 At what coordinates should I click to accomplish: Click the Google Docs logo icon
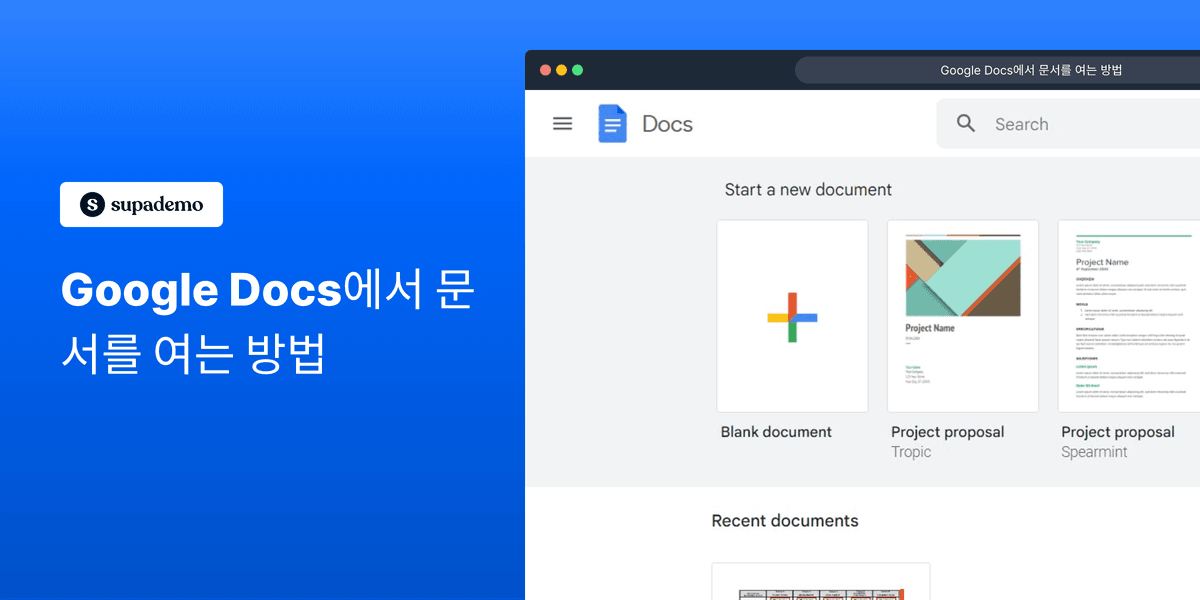pyautogui.click(x=612, y=123)
